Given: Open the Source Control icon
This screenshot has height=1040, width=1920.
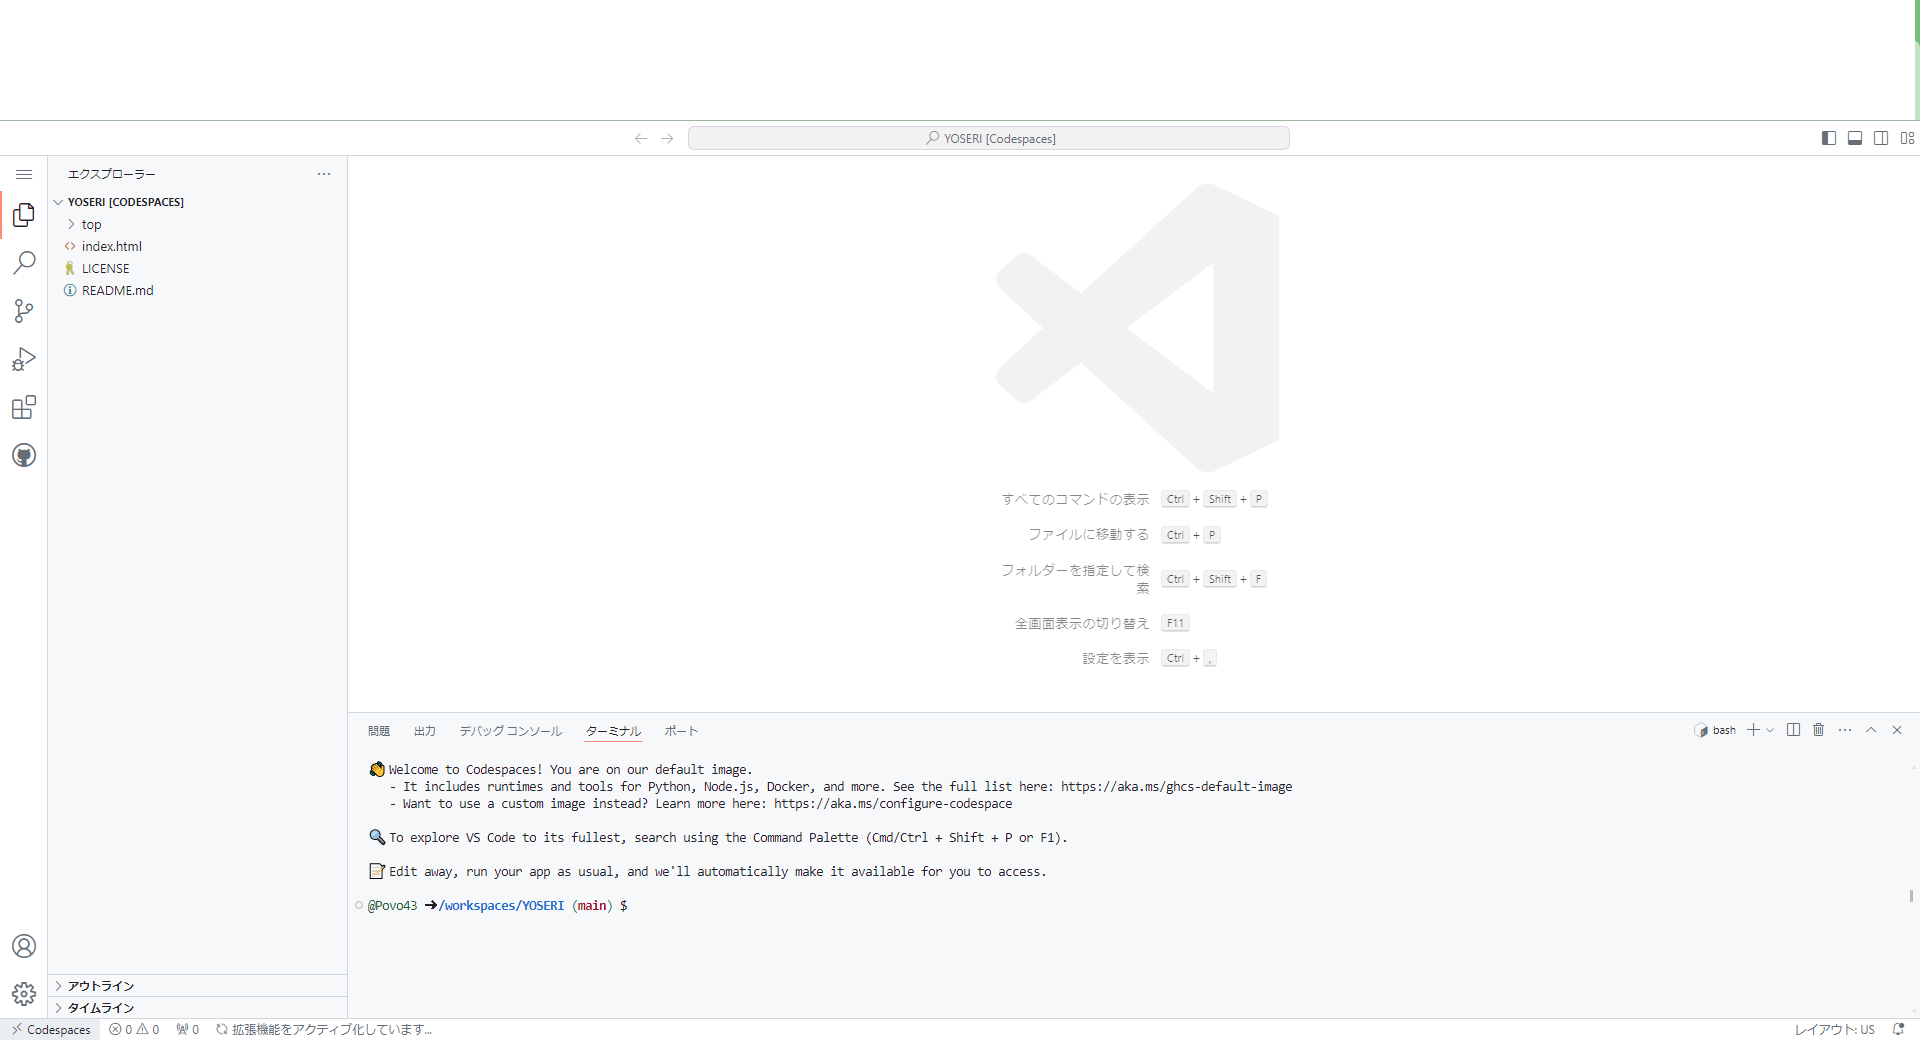Looking at the screenshot, I should [24, 310].
